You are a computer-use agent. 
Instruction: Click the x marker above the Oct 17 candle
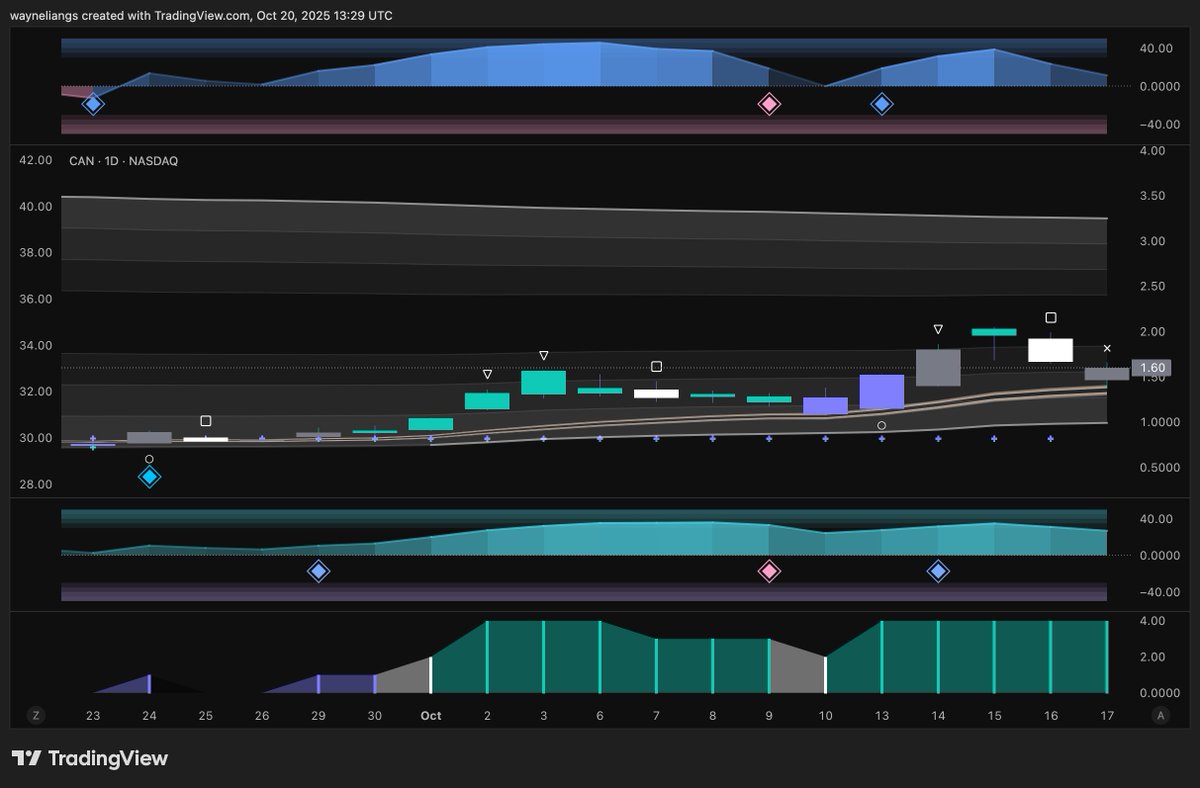(1107, 348)
